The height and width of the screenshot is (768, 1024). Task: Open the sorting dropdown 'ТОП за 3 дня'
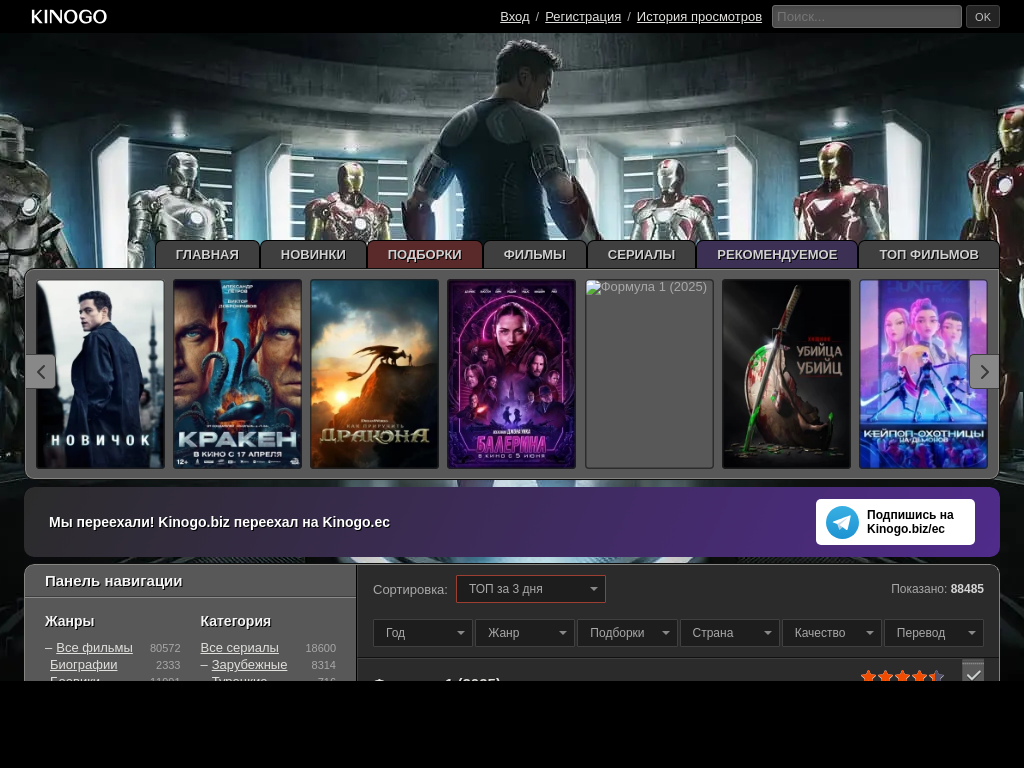530,589
